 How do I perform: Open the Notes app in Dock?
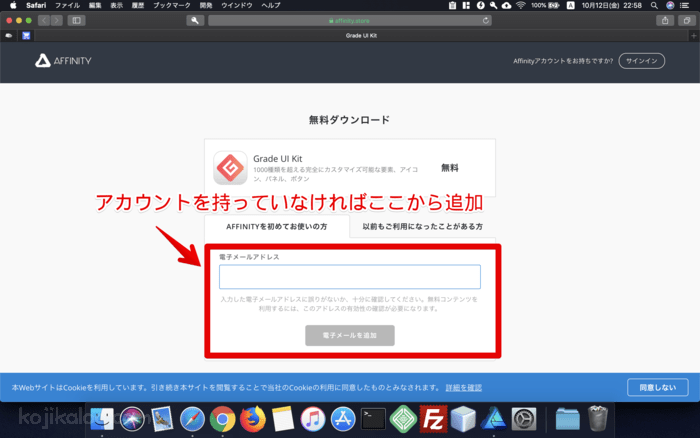pos(283,419)
